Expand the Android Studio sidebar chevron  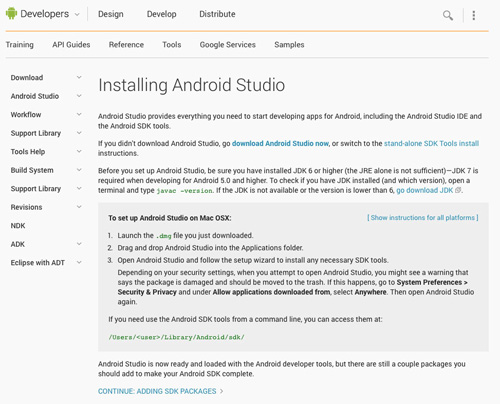pos(79,96)
